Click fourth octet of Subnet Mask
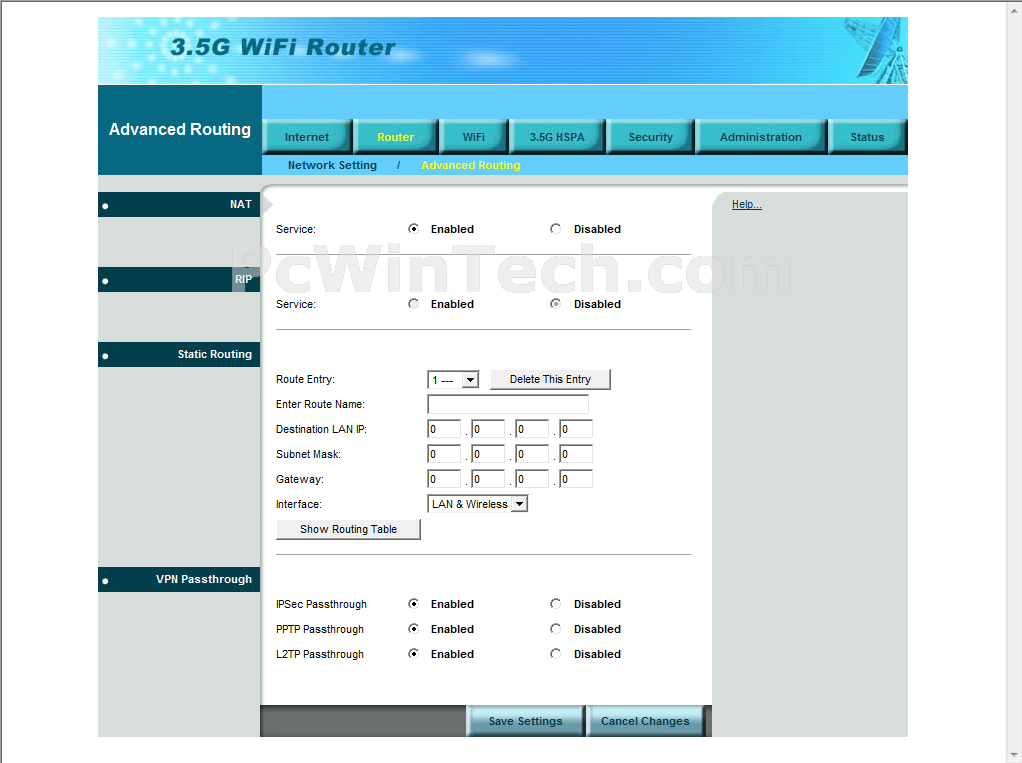The image size is (1022, 763). click(576, 454)
